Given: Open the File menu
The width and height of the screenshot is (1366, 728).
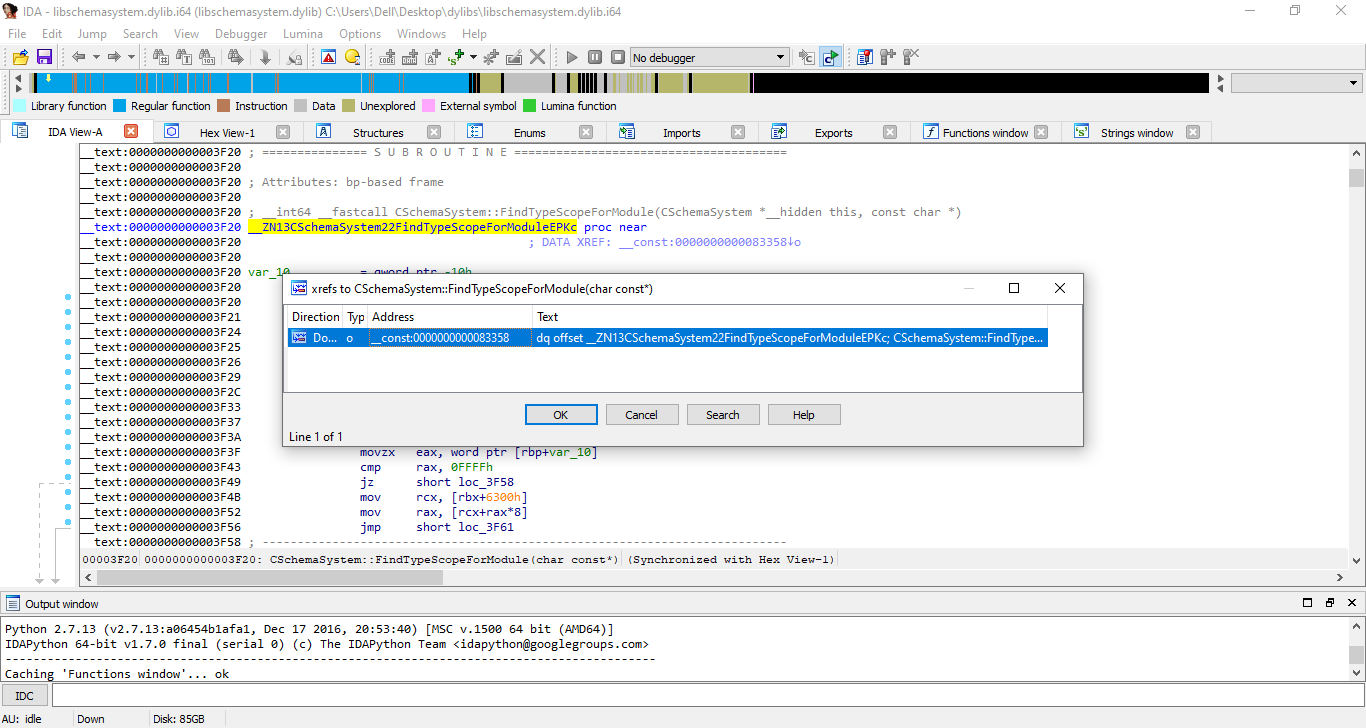Looking at the screenshot, I should [x=17, y=33].
